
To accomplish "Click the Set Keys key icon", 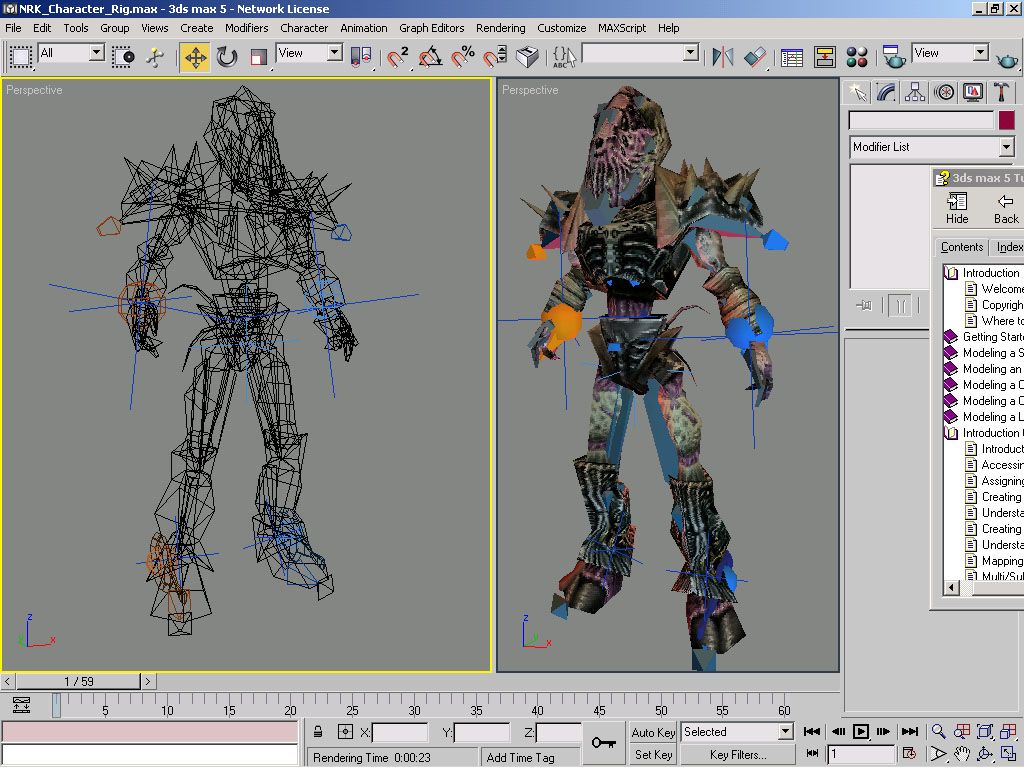I will (x=603, y=742).
